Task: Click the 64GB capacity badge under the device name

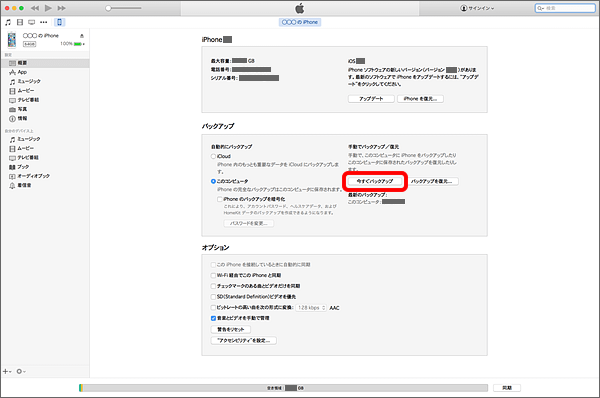Action: pyautogui.click(x=29, y=44)
